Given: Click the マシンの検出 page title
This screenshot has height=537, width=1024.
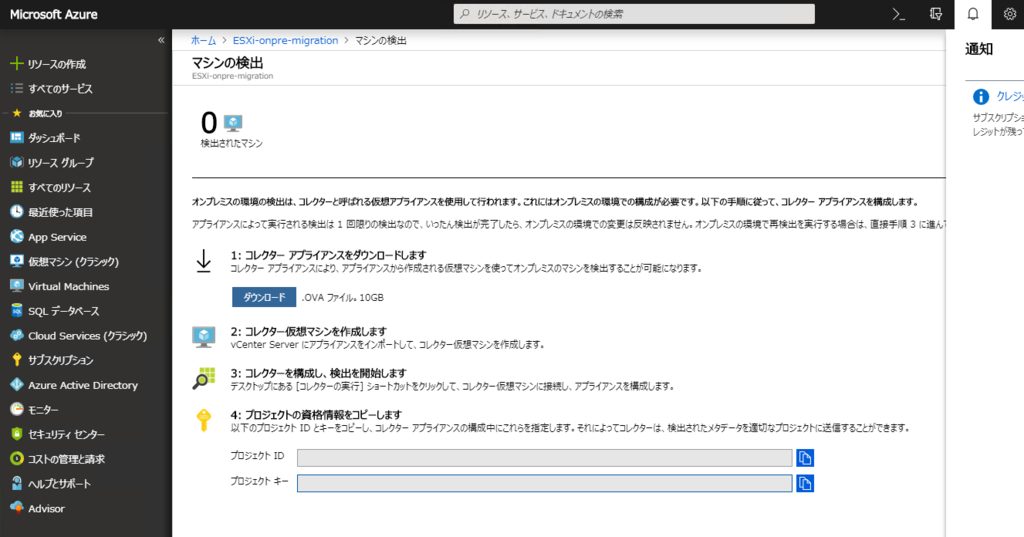Looking at the screenshot, I should (x=227, y=63).
